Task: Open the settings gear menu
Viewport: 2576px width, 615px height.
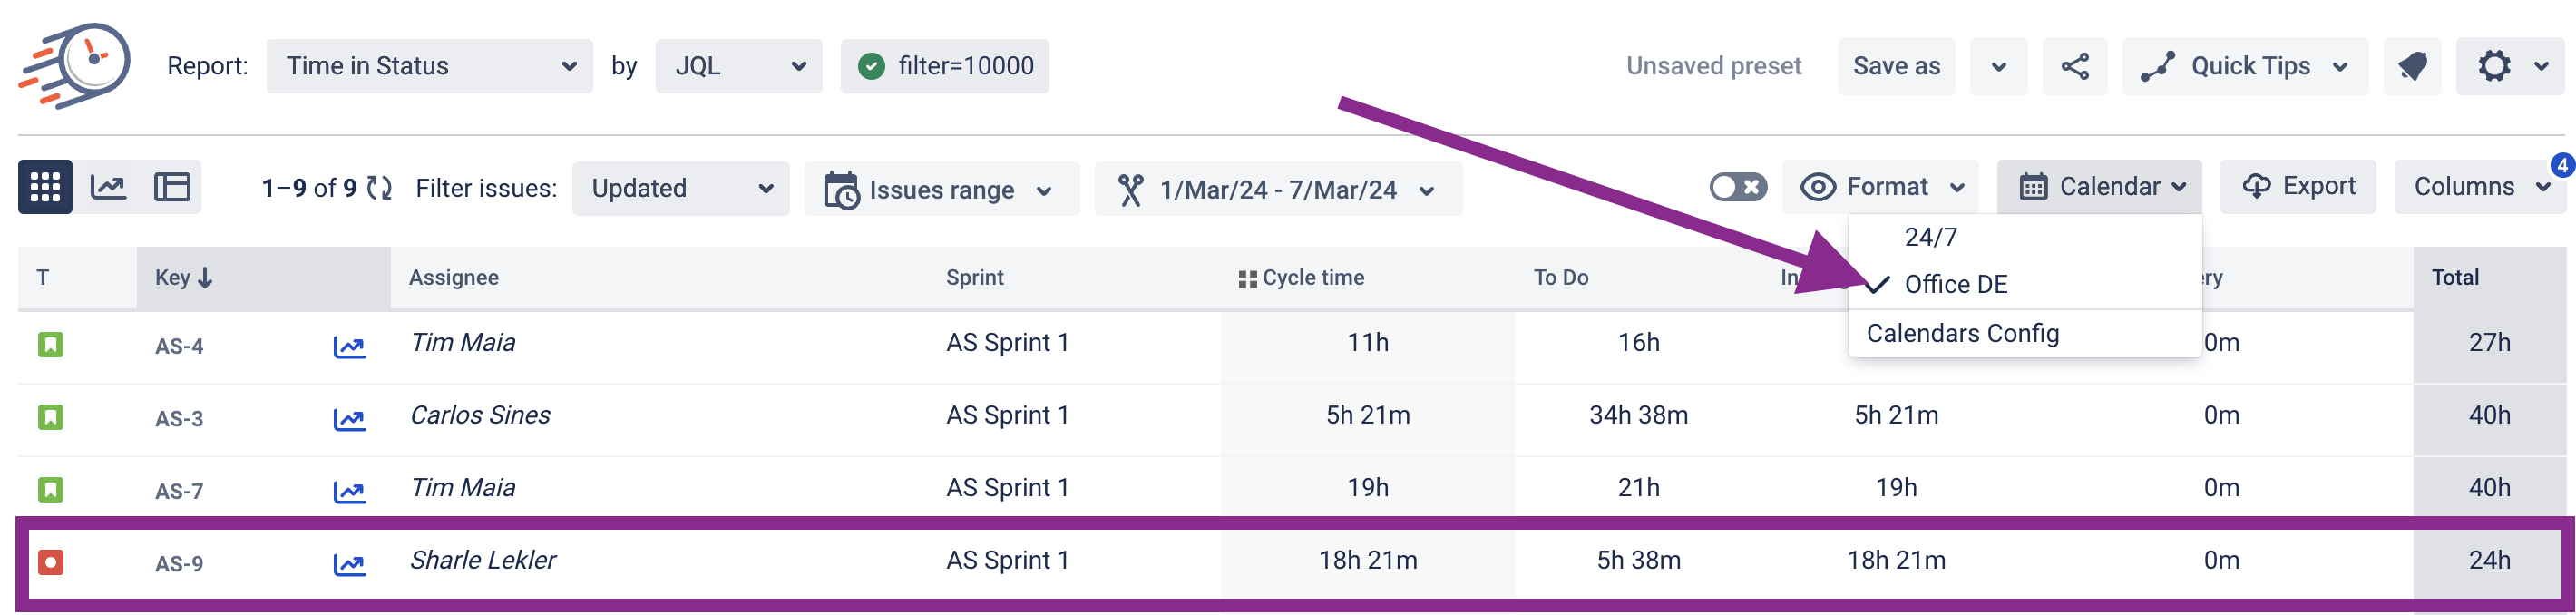Action: click(x=2511, y=66)
